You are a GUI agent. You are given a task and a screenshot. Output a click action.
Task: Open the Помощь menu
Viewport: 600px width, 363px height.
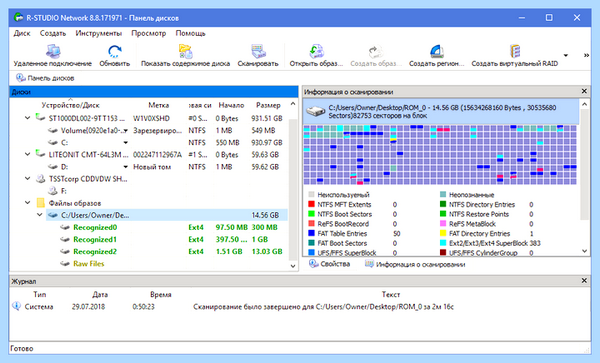point(191,33)
